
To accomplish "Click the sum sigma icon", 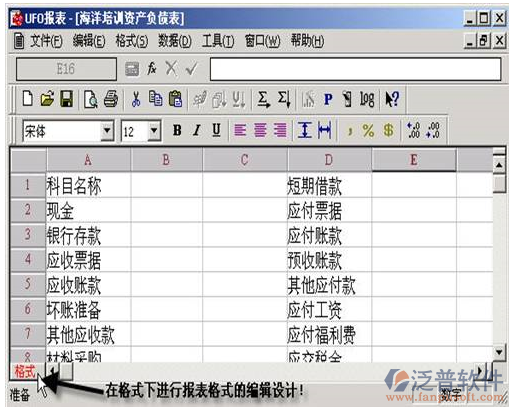I will tap(263, 99).
